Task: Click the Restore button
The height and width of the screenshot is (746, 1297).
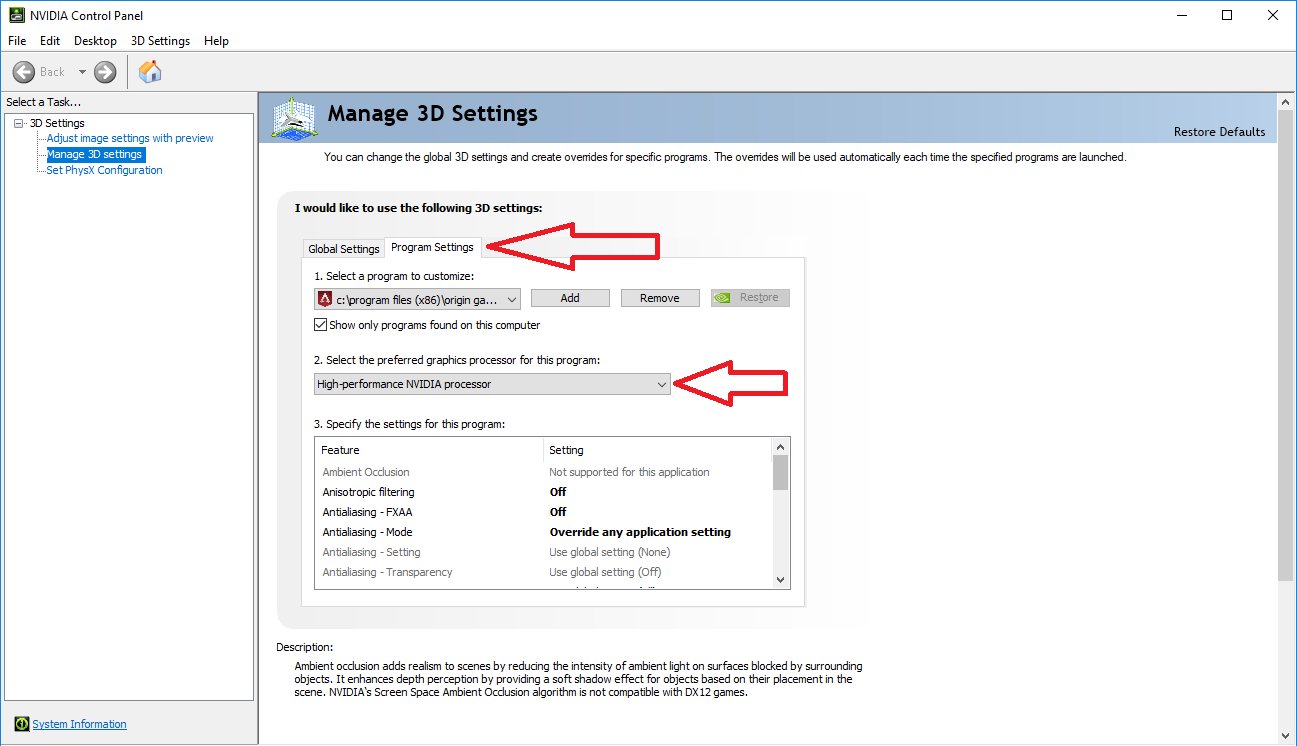Action: pos(750,298)
